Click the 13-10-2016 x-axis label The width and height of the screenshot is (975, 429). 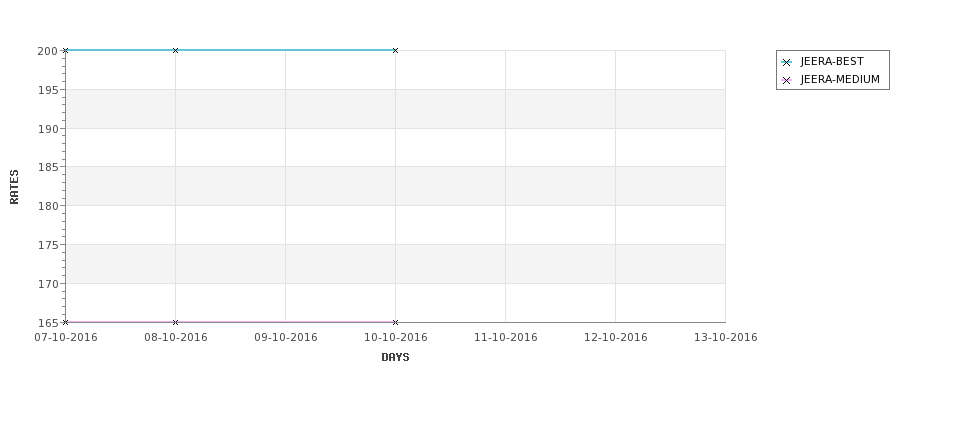(726, 337)
